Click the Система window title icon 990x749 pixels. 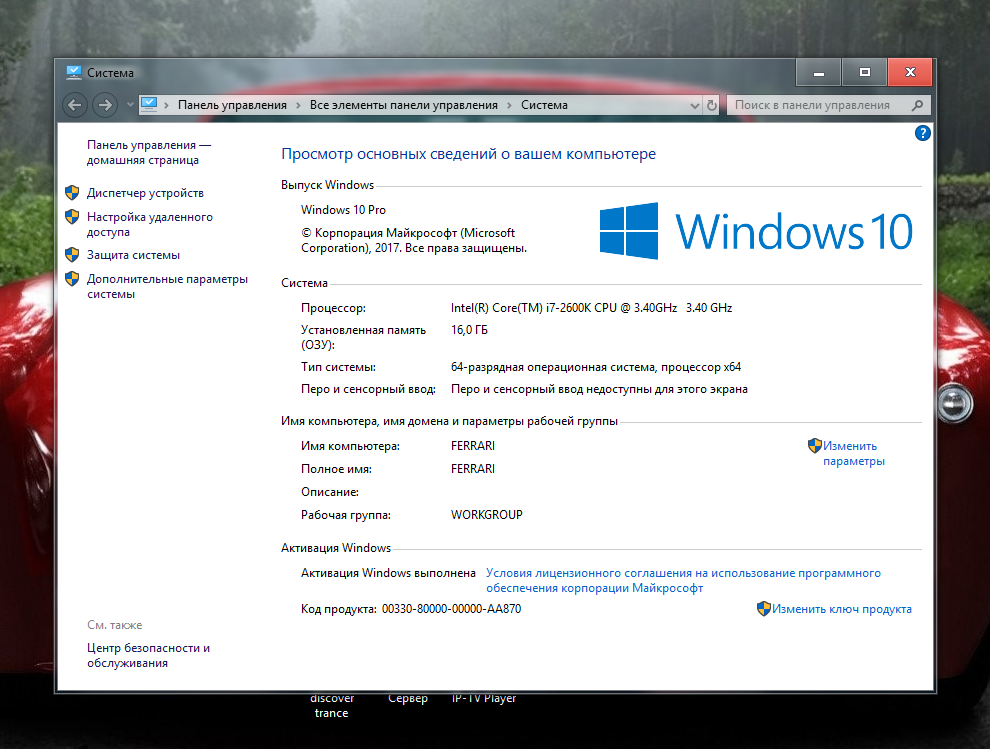pyautogui.click(x=74, y=73)
